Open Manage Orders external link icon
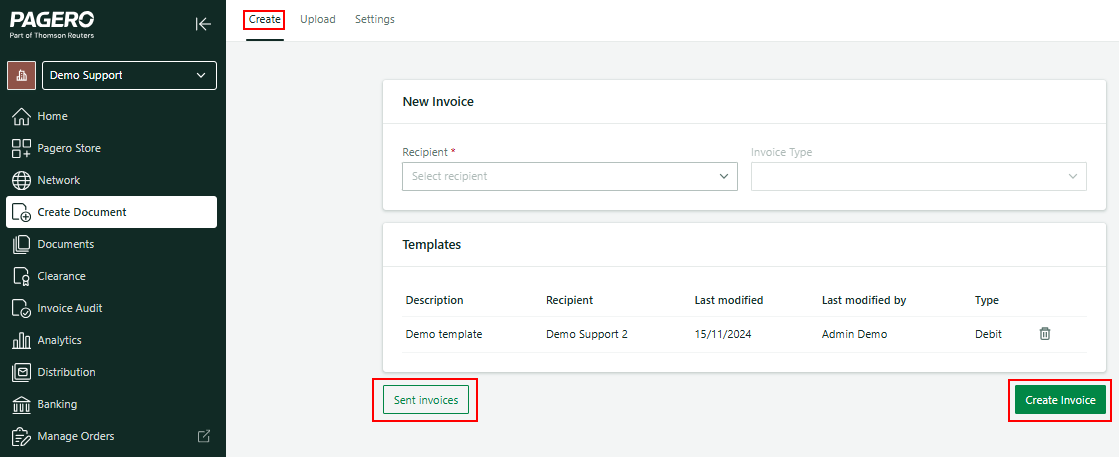Viewport: 1119px width, 457px height. pyautogui.click(x=204, y=436)
